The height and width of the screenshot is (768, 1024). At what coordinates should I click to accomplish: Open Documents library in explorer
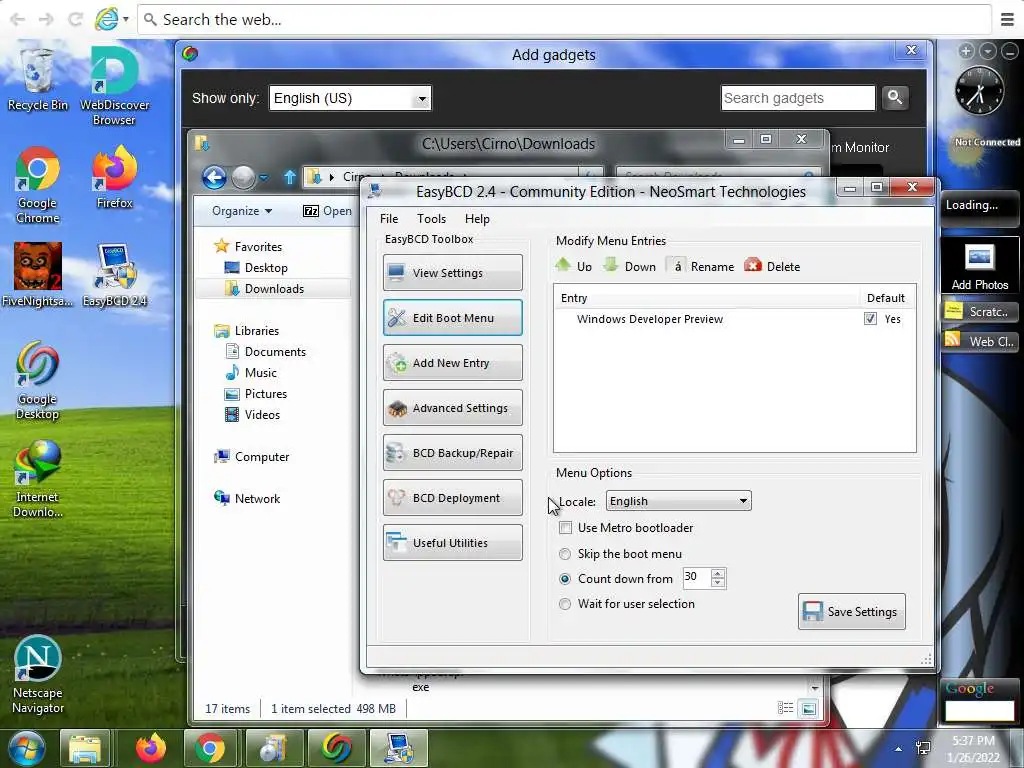click(275, 351)
